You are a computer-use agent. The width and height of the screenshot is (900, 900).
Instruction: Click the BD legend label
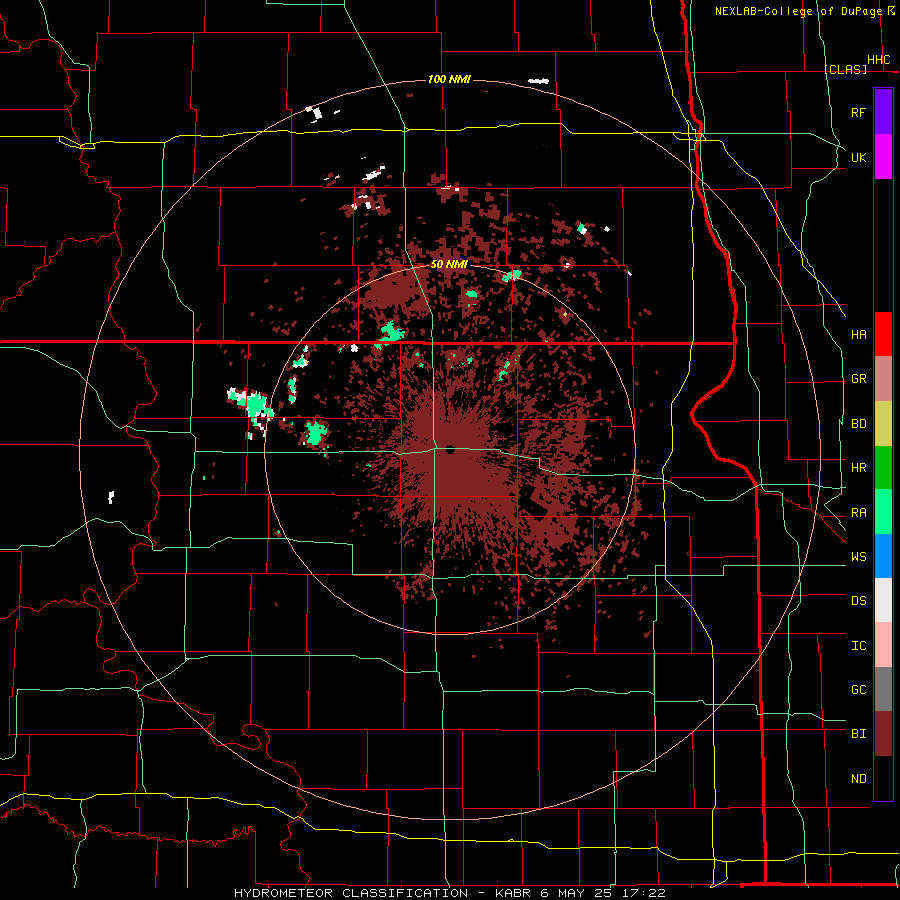pos(858,424)
